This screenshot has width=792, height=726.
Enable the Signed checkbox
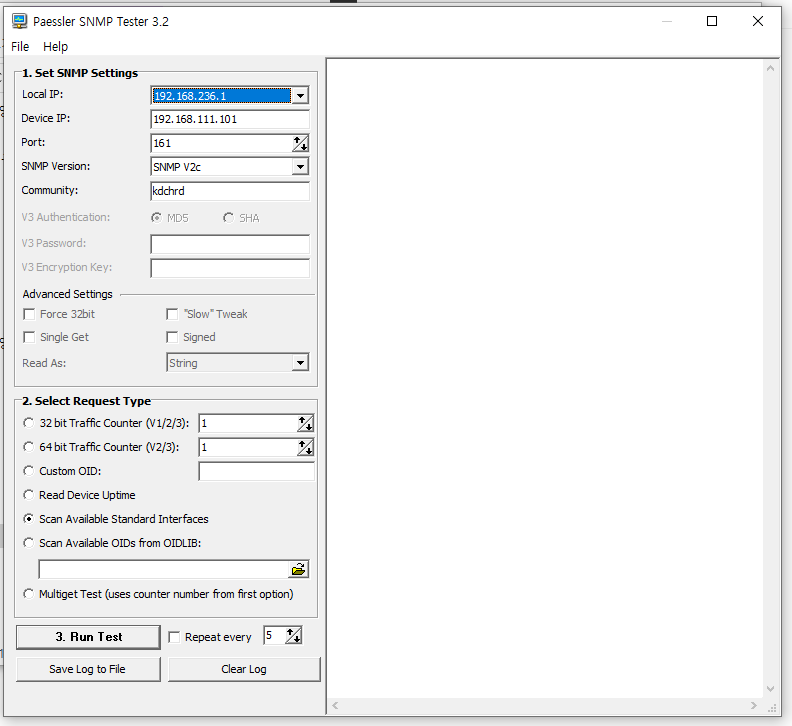pos(172,337)
